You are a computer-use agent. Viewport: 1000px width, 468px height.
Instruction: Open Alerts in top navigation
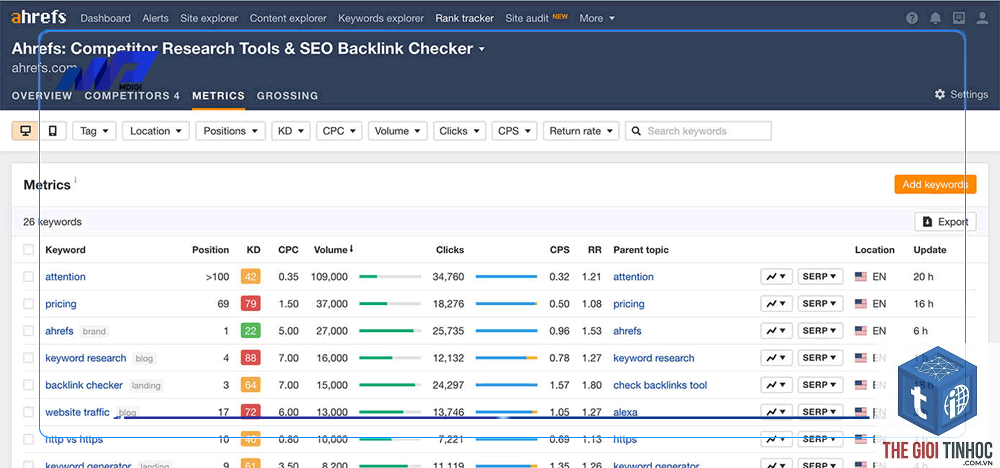pyautogui.click(x=156, y=18)
